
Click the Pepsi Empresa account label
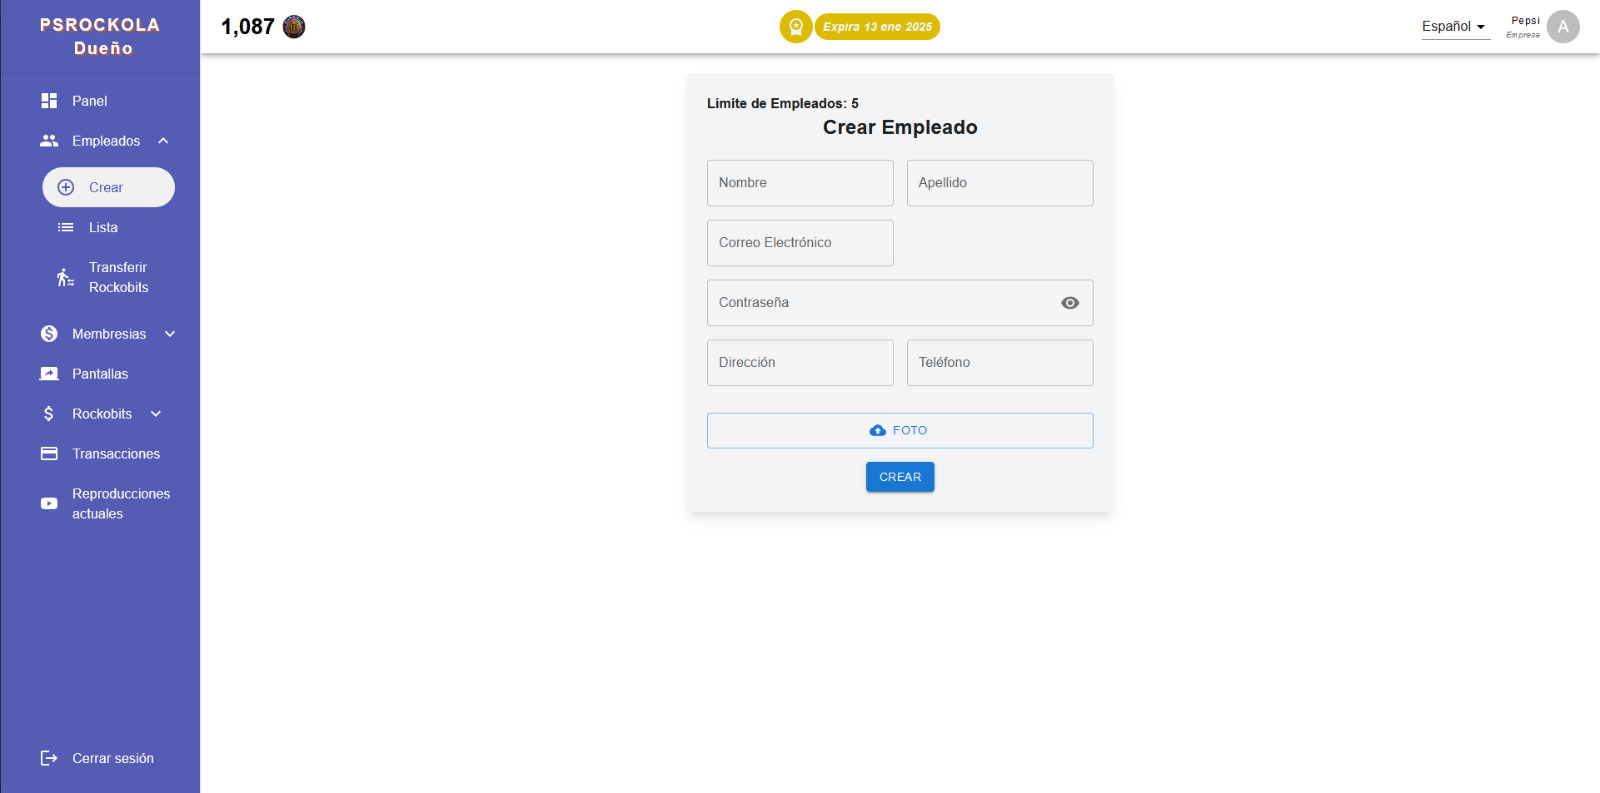click(x=1524, y=27)
